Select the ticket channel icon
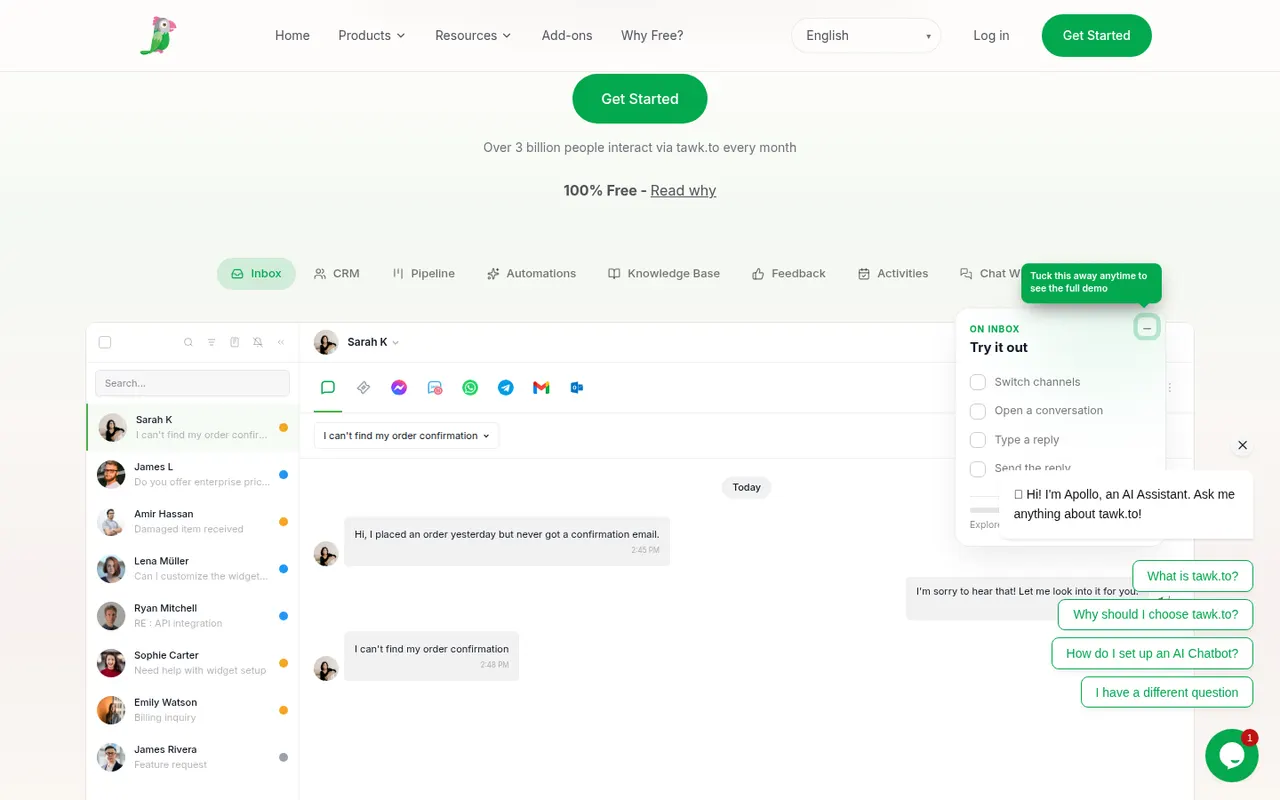 (364, 387)
